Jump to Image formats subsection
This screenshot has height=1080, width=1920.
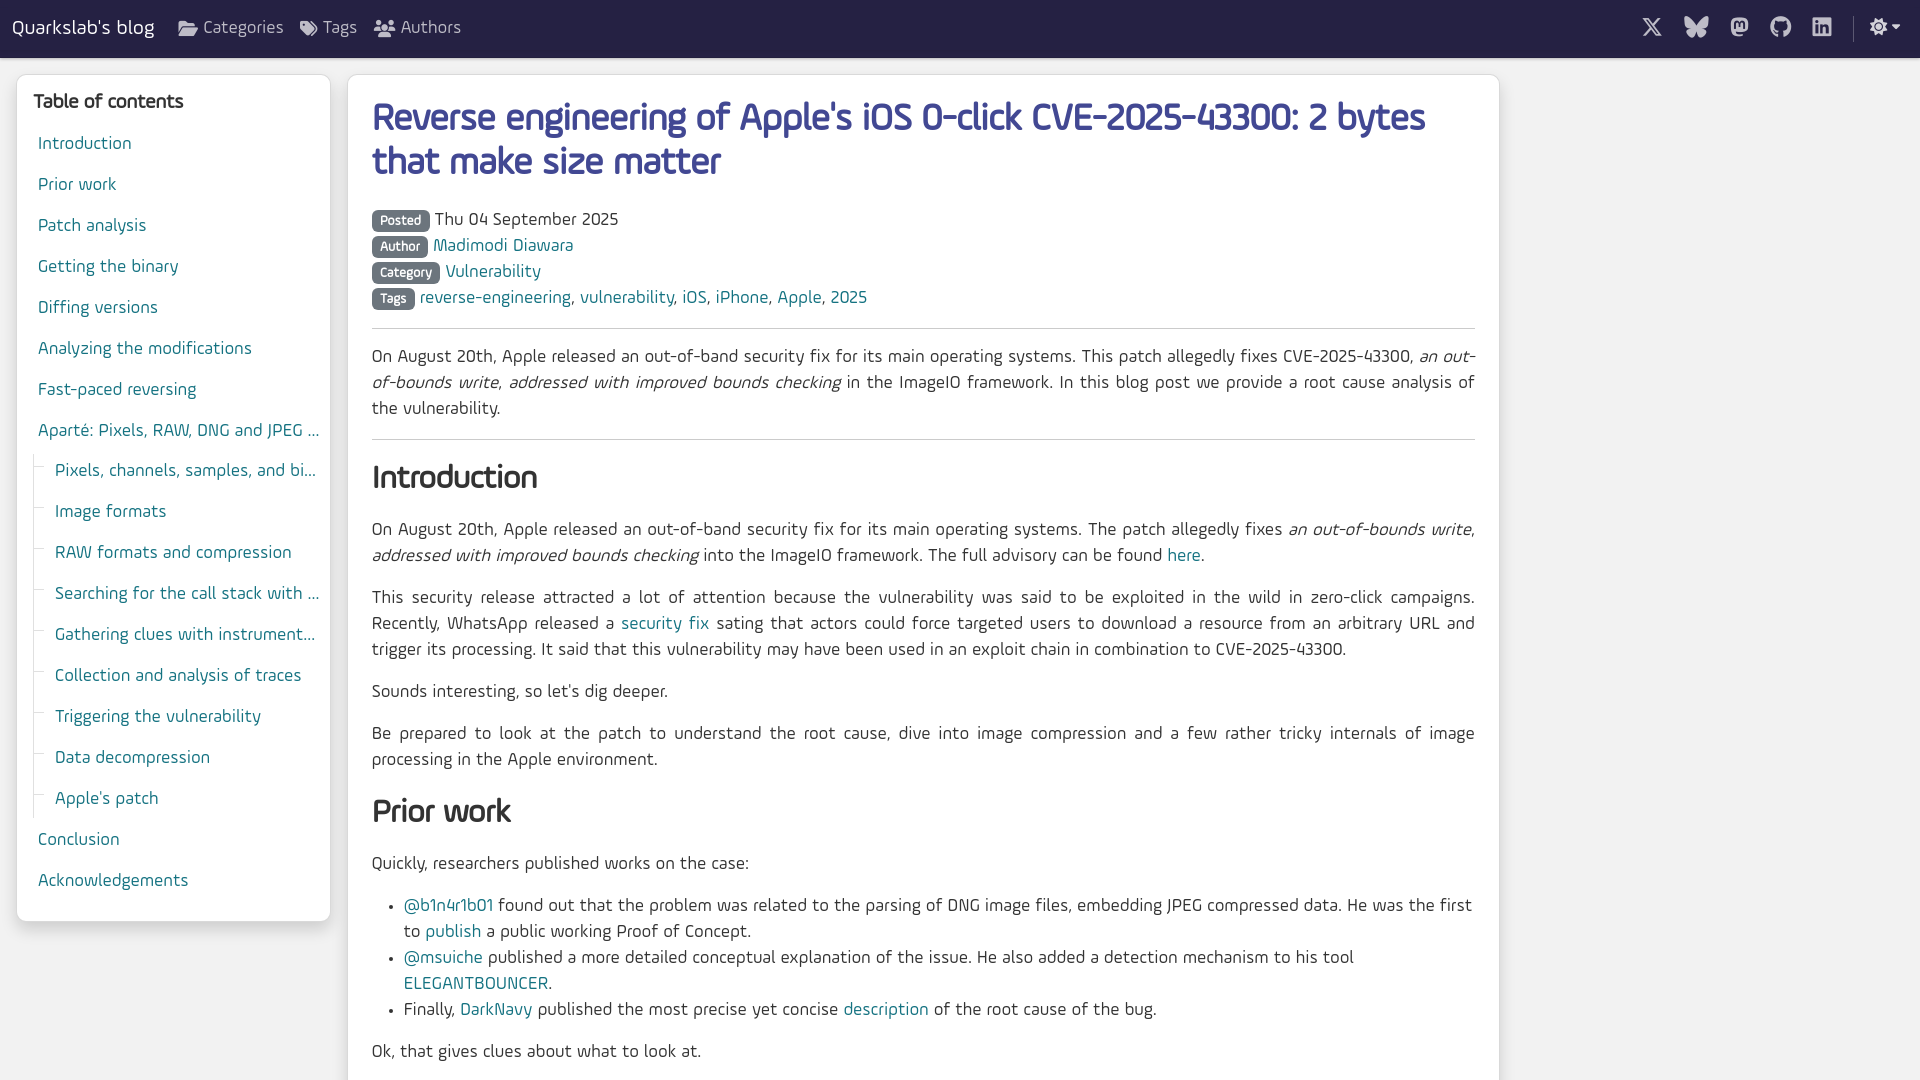click(x=111, y=512)
